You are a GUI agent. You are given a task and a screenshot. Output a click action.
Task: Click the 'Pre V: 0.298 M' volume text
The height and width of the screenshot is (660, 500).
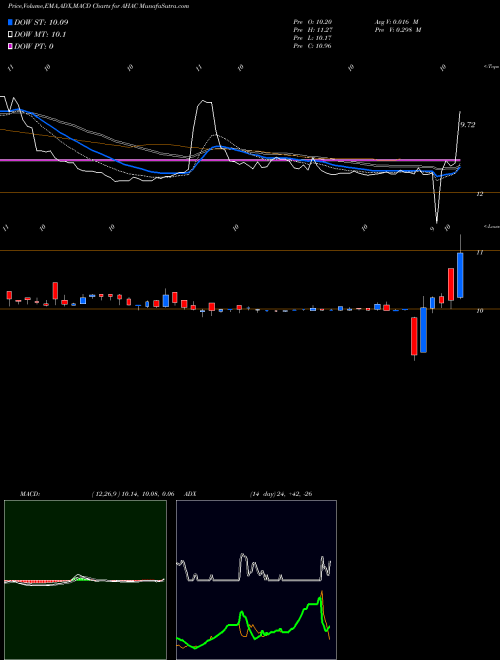pos(397,30)
